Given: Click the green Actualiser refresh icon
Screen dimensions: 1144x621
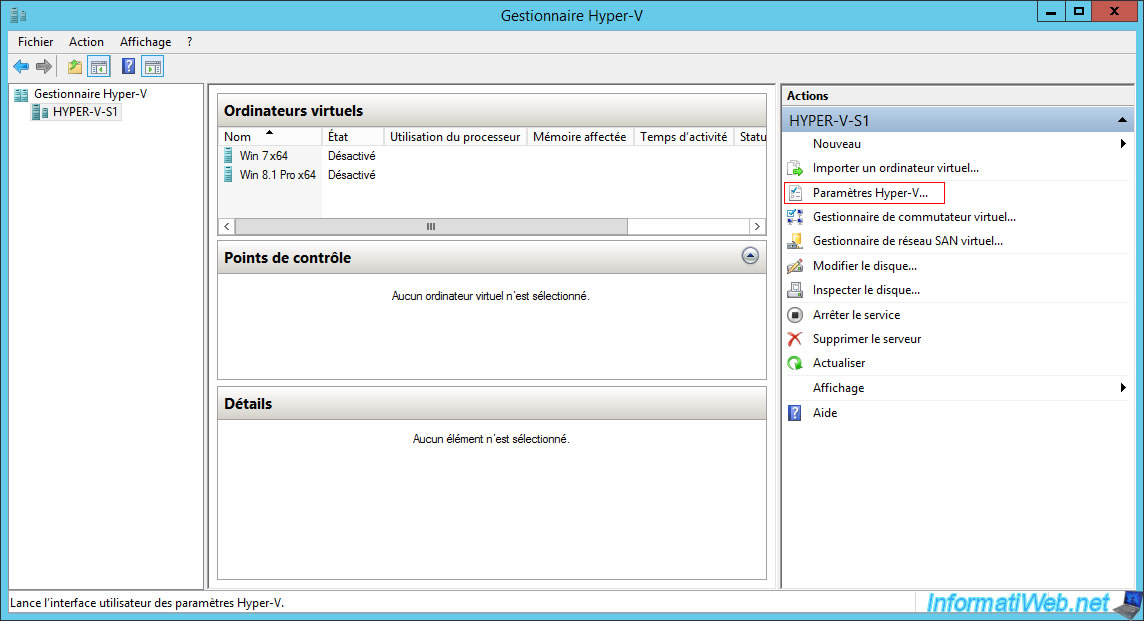Looking at the screenshot, I should click(x=795, y=363).
